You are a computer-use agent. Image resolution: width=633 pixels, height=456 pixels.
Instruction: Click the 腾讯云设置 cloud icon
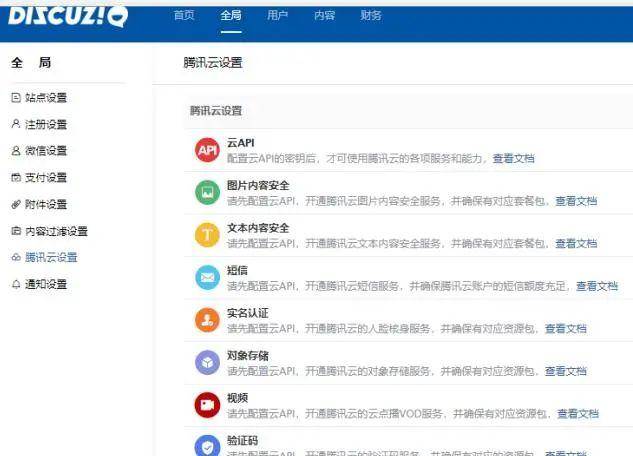[x=16, y=257]
